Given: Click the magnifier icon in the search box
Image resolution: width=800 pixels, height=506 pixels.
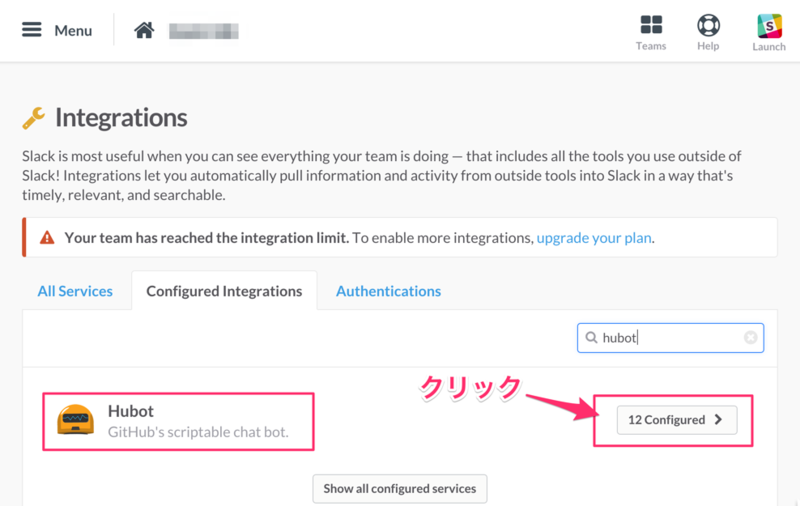Looking at the screenshot, I should [591, 338].
